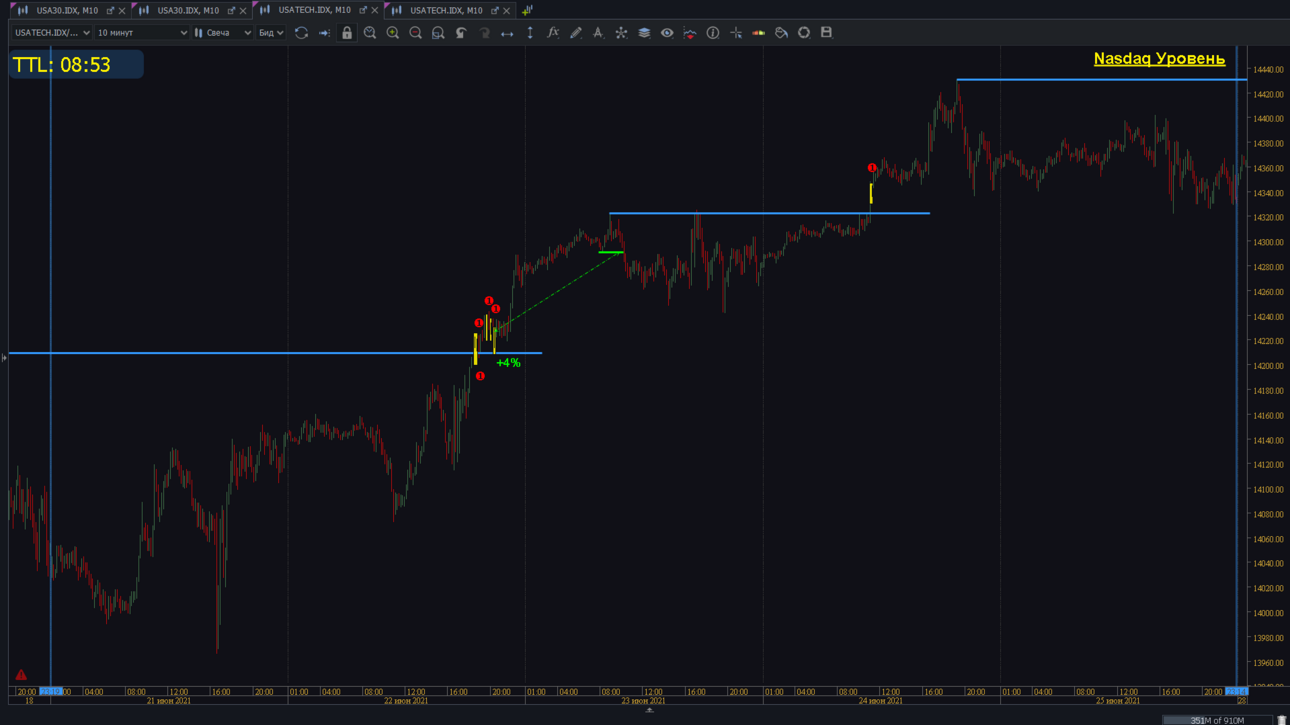This screenshot has height=725, width=1290.
Task: Click the +4% green chart label
Action: click(508, 363)
